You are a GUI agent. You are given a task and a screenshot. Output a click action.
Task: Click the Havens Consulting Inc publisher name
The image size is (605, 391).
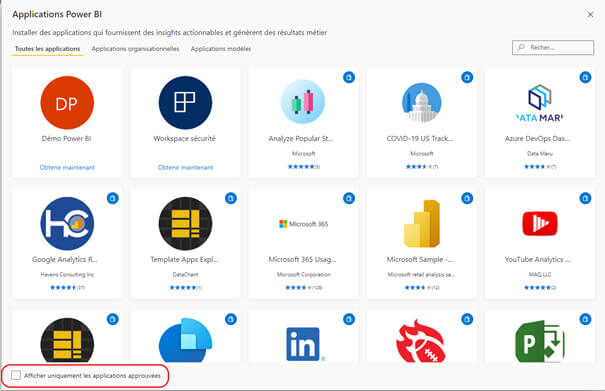pos(67,274)
